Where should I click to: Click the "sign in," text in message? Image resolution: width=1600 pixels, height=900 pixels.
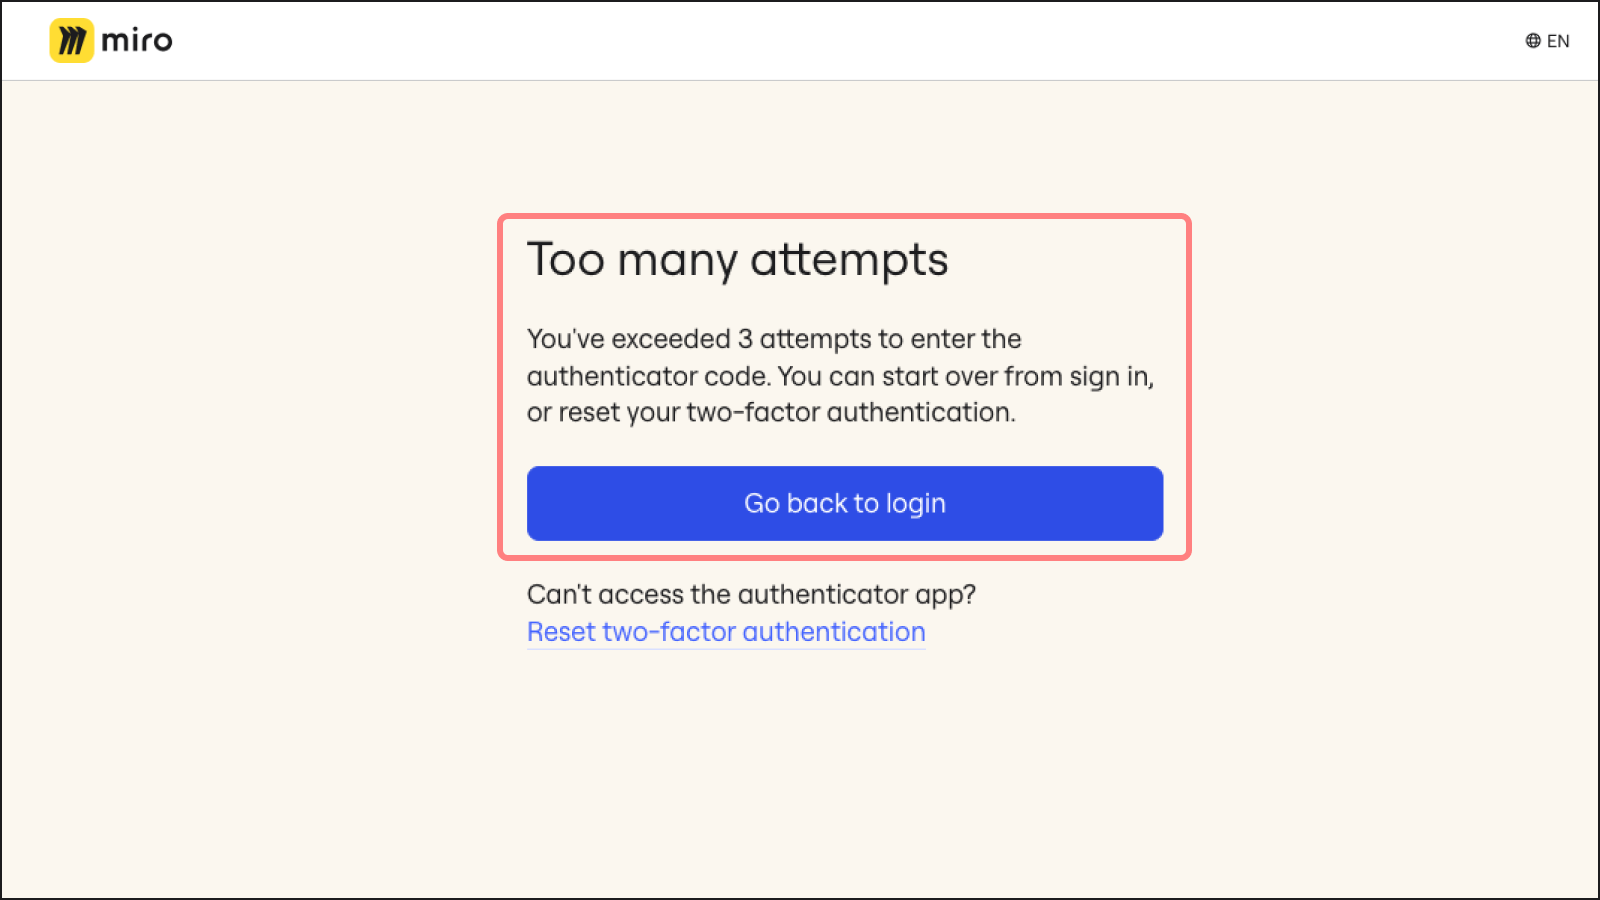pyautogui.click(x=1111, y=377)
